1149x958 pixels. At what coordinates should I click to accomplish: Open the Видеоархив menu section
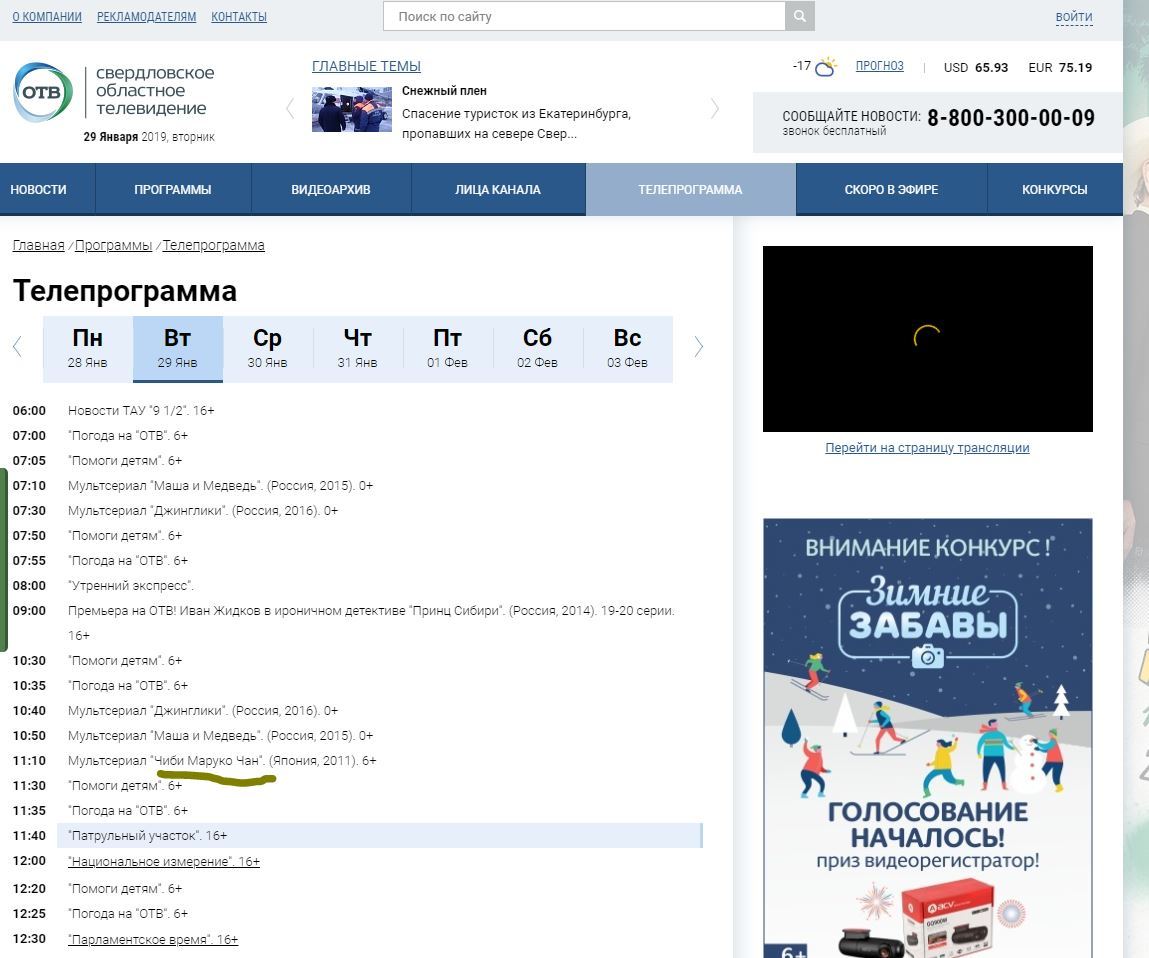[331, 189]
